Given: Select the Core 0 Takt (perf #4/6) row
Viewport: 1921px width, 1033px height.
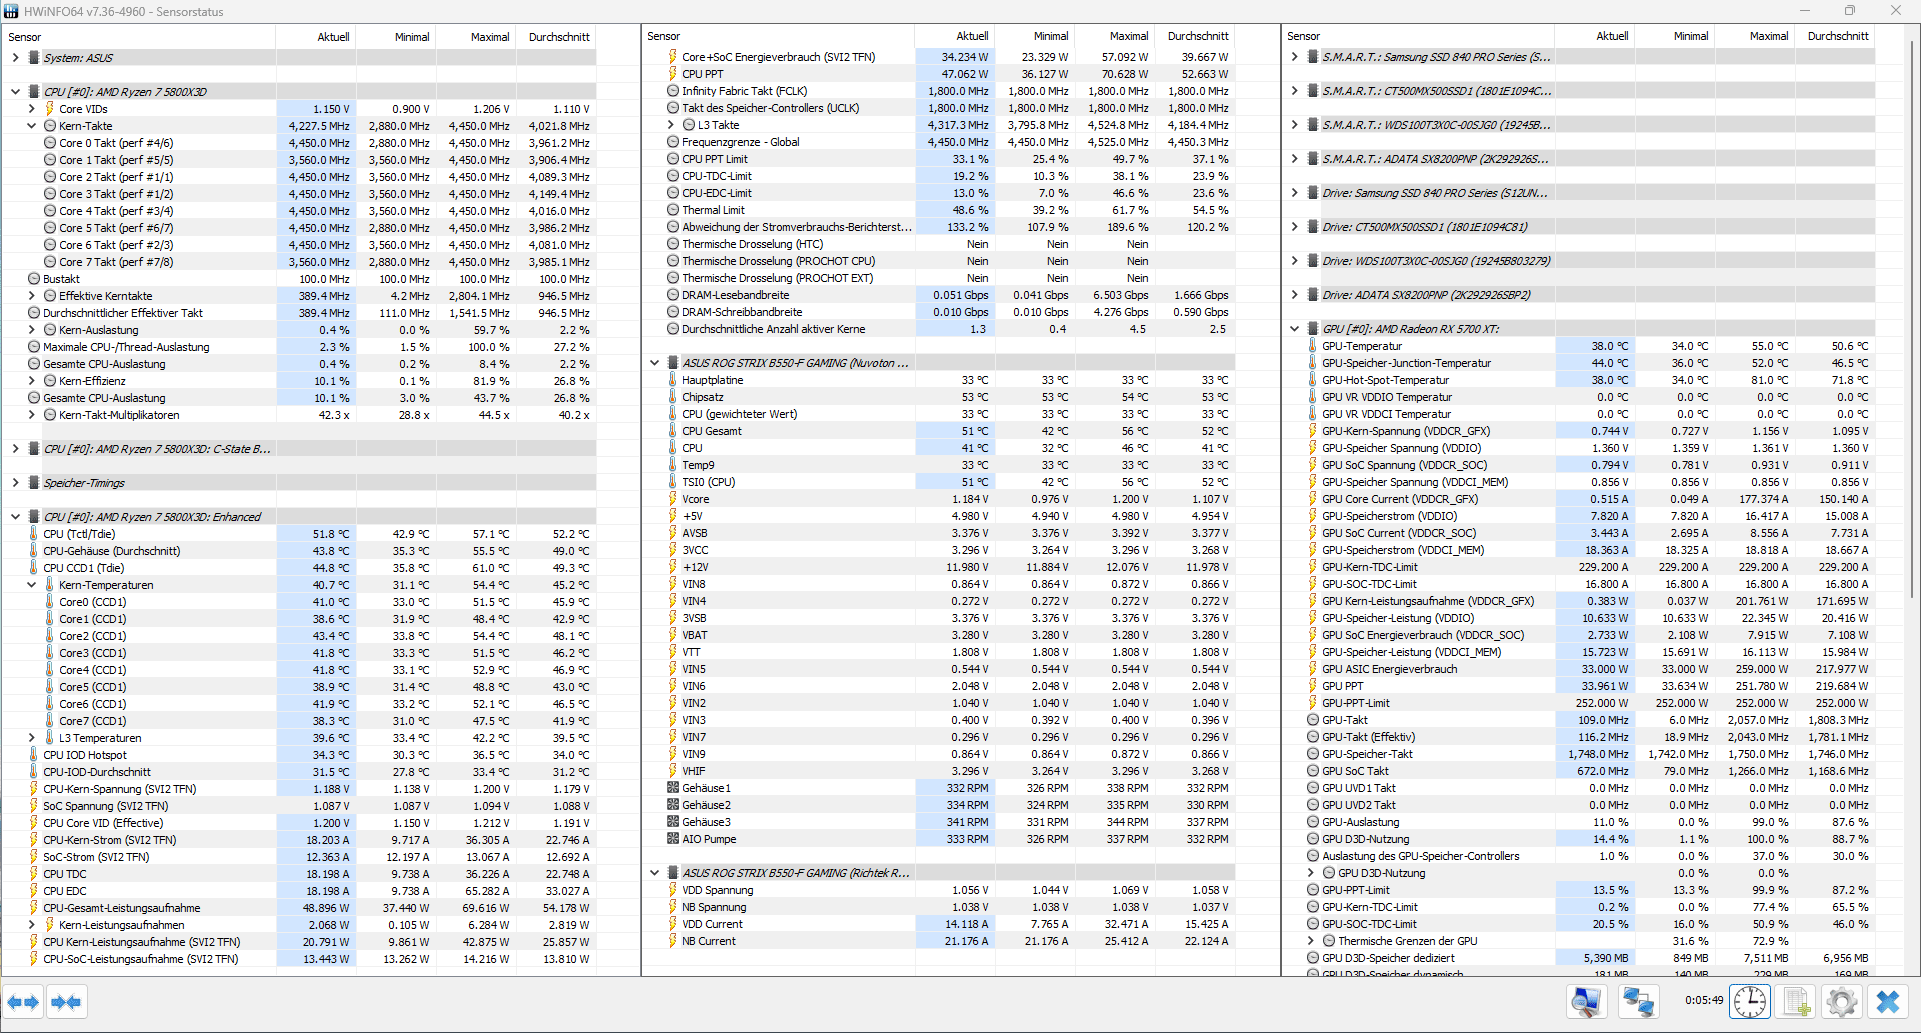Looking at the screenshot, I should point(298,143).
